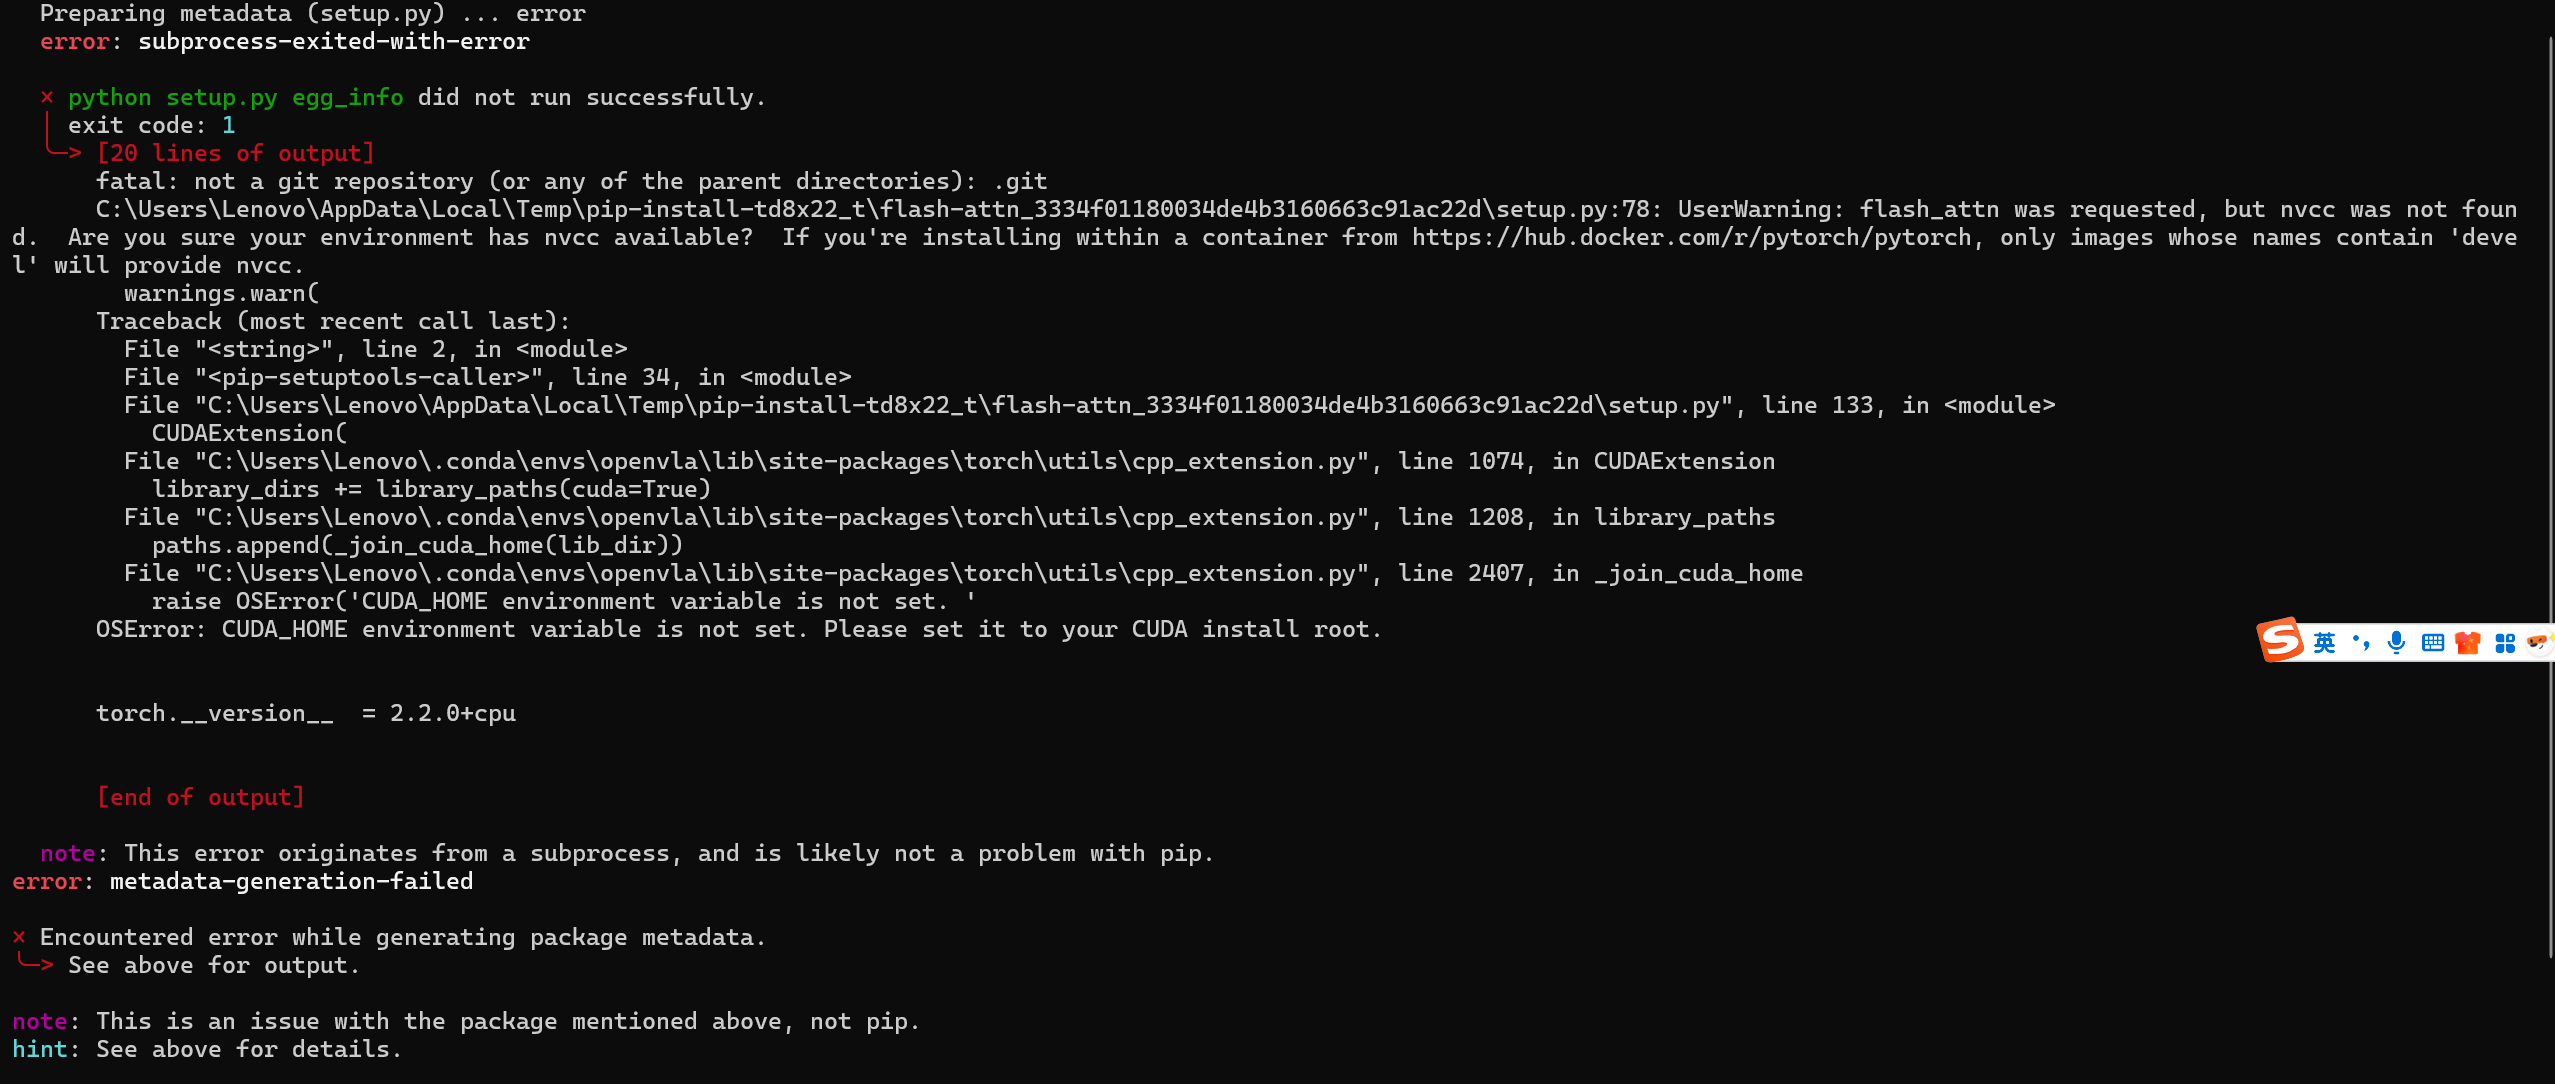Image resolution: width=2555 pixels, height=1084 pixels.
Task: Activate voice input with the microphone icon
Action: pos(2396,642)
